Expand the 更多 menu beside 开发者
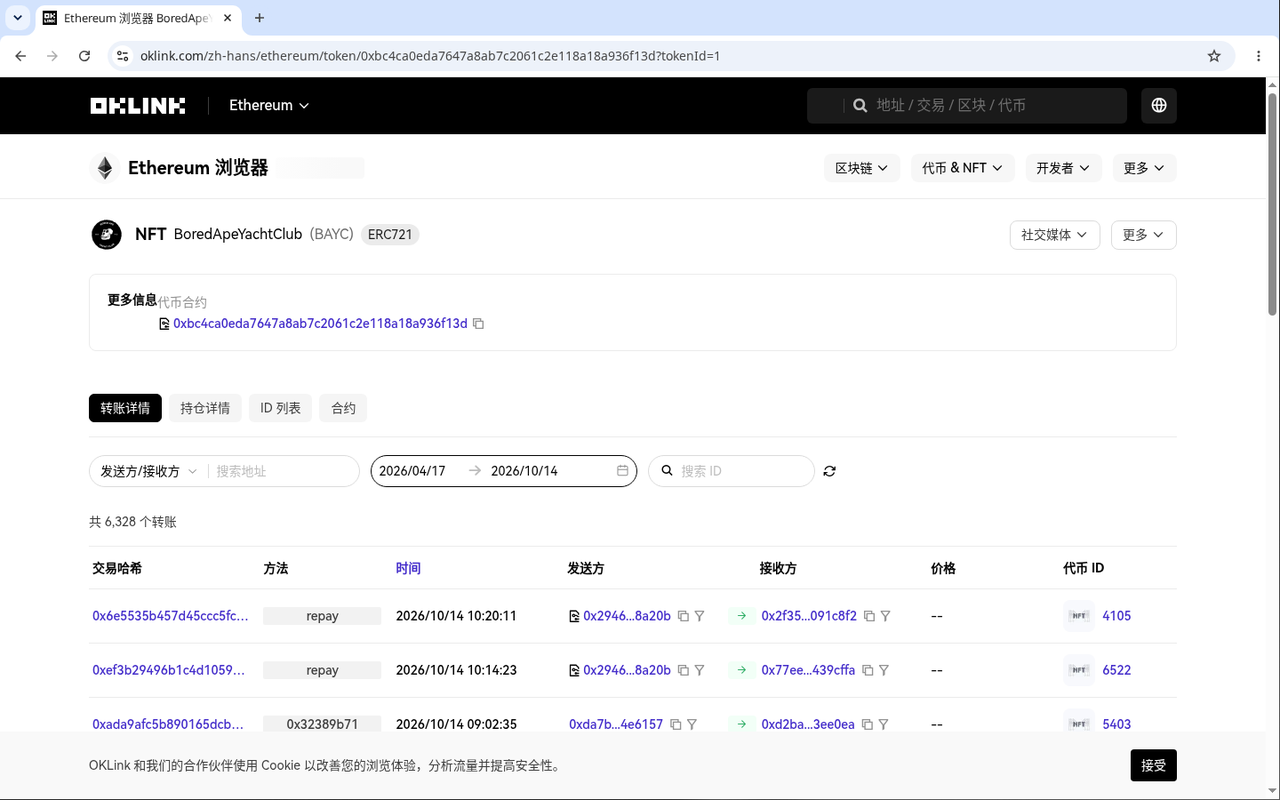 [1145, 168]
